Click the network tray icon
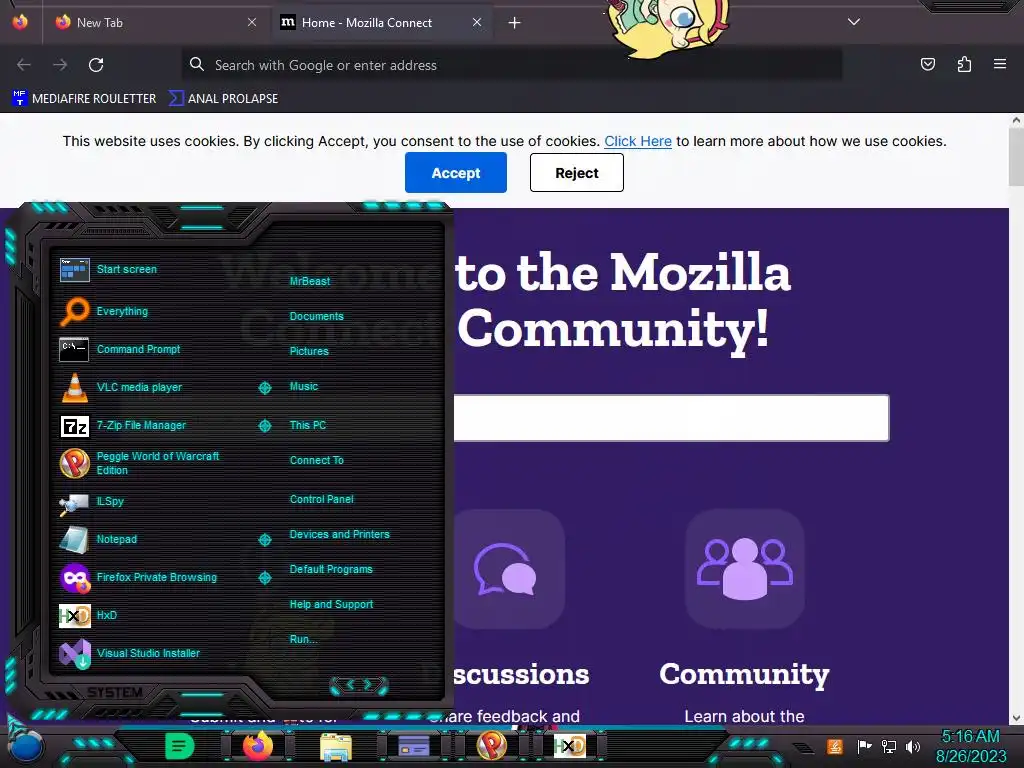 click(x=889, y=746)
